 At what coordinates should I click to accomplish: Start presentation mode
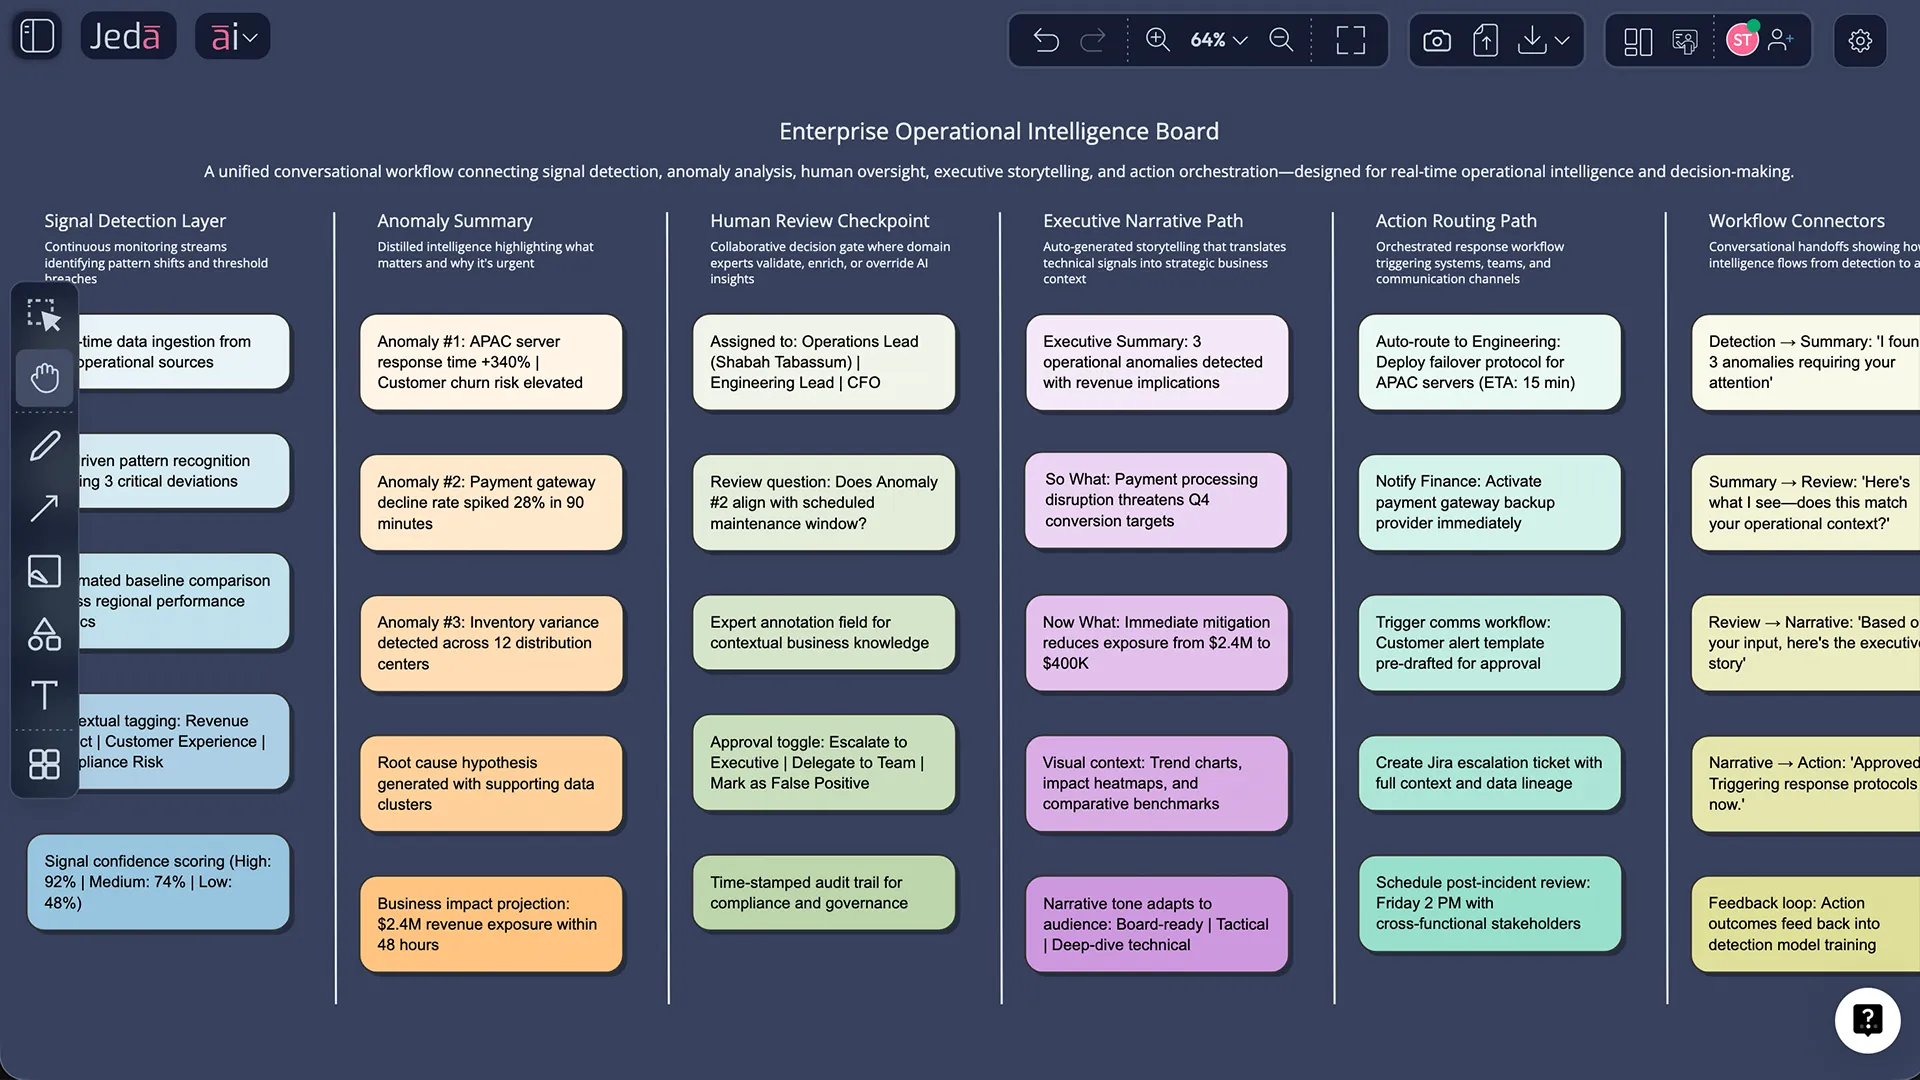pos(1685,41)
